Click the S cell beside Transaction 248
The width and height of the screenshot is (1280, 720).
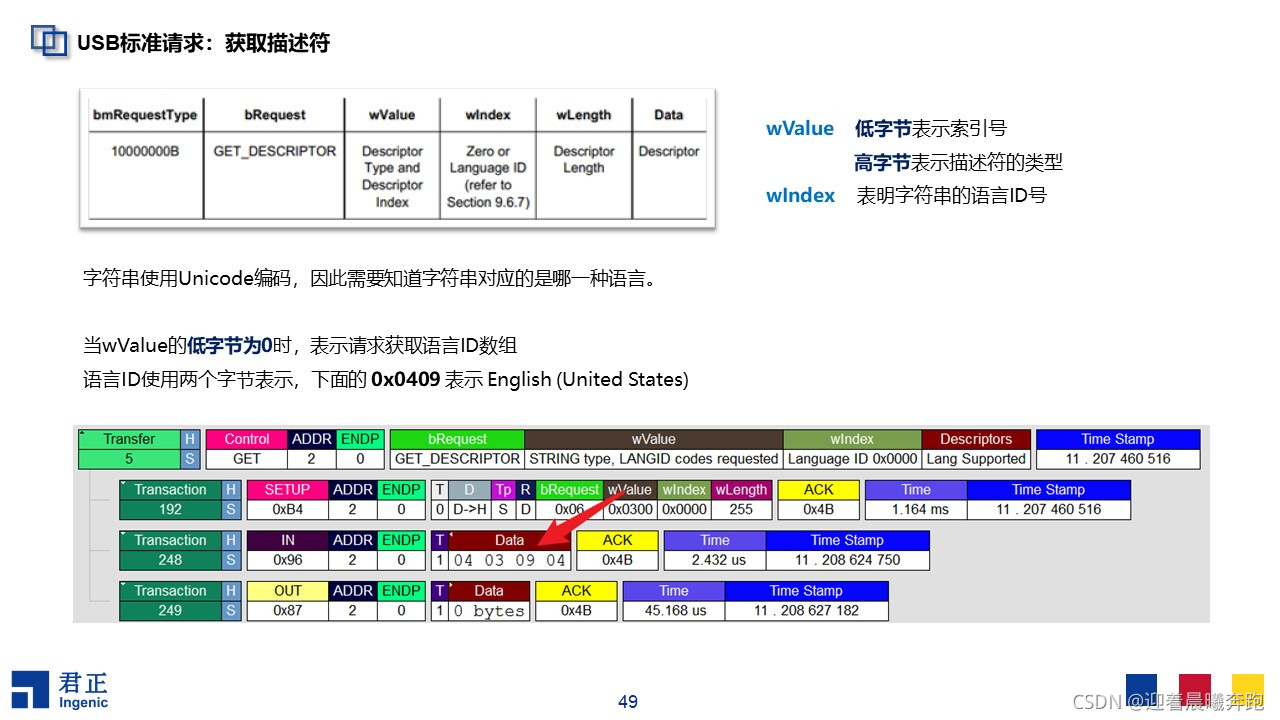231,560
